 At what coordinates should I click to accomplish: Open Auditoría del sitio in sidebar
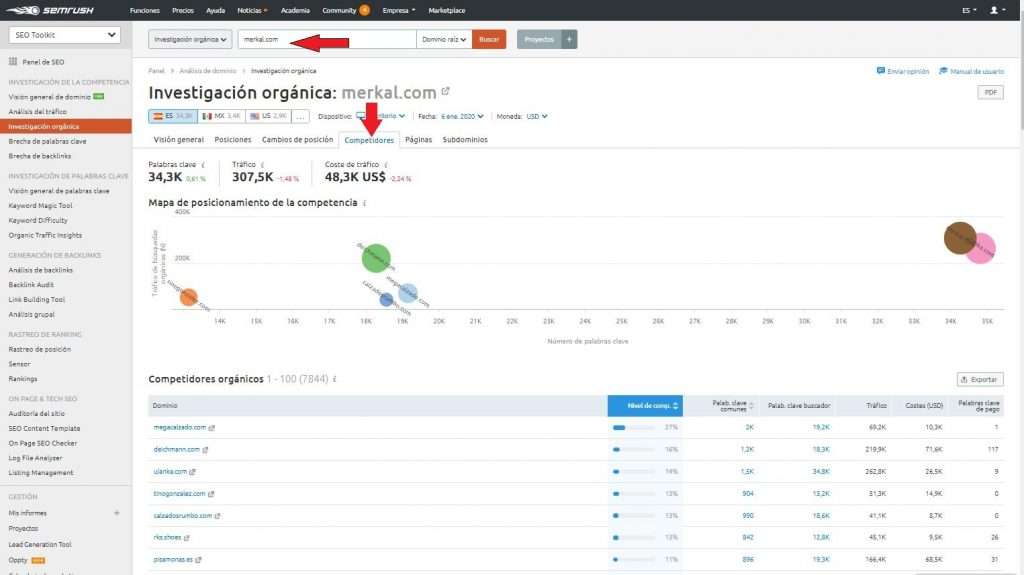coord(37,414)
